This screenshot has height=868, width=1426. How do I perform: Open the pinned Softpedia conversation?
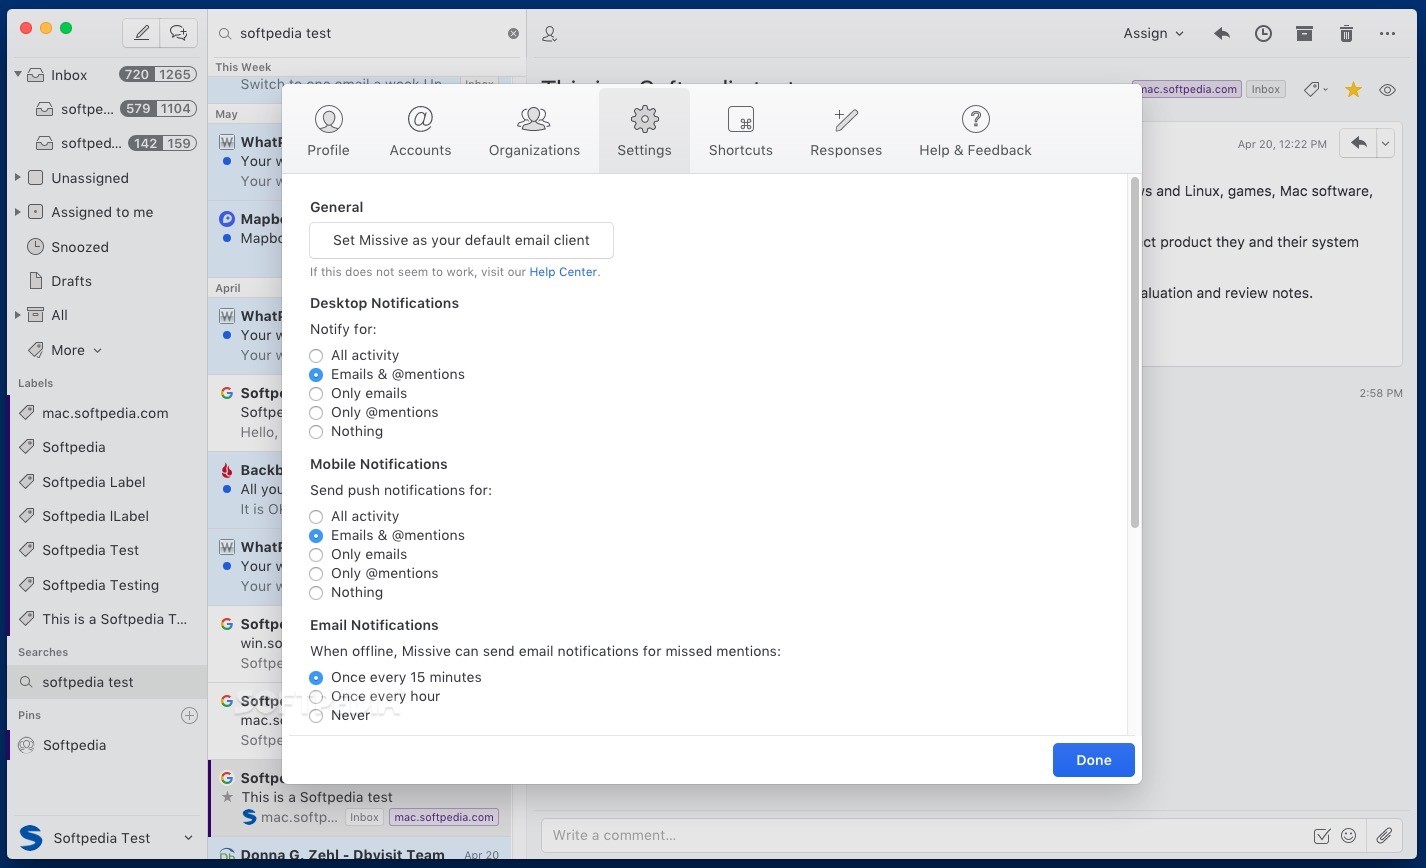tap(74, 745)
